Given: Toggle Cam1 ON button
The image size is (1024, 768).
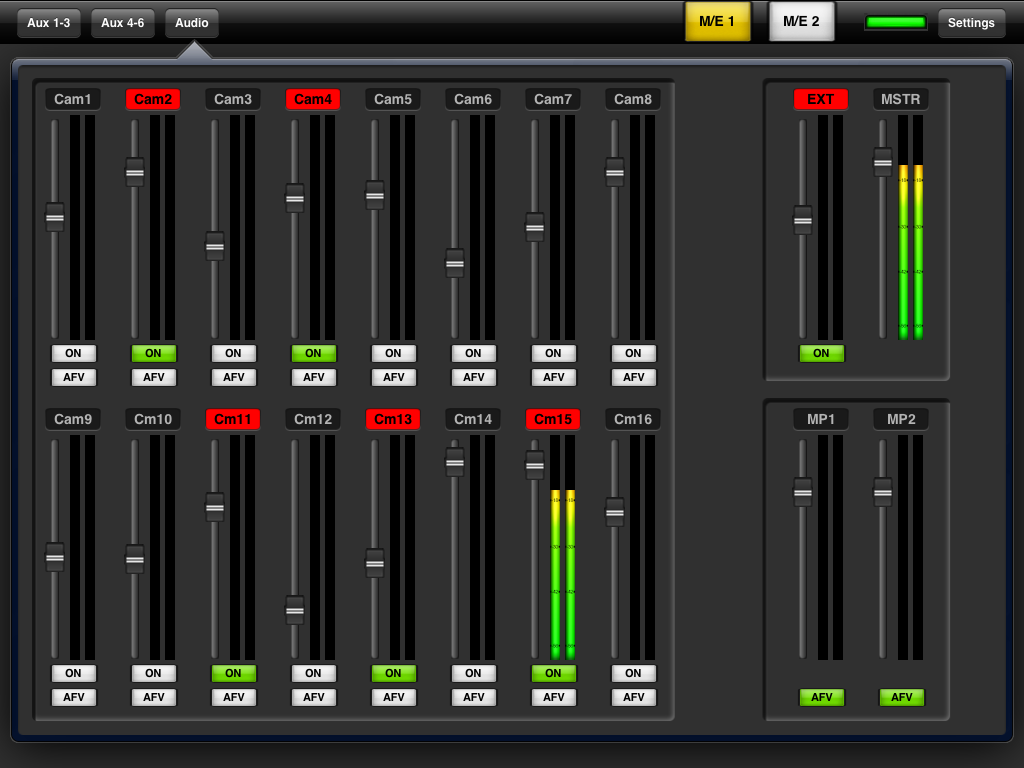Looking at the screenshot, I should point(74,353).
